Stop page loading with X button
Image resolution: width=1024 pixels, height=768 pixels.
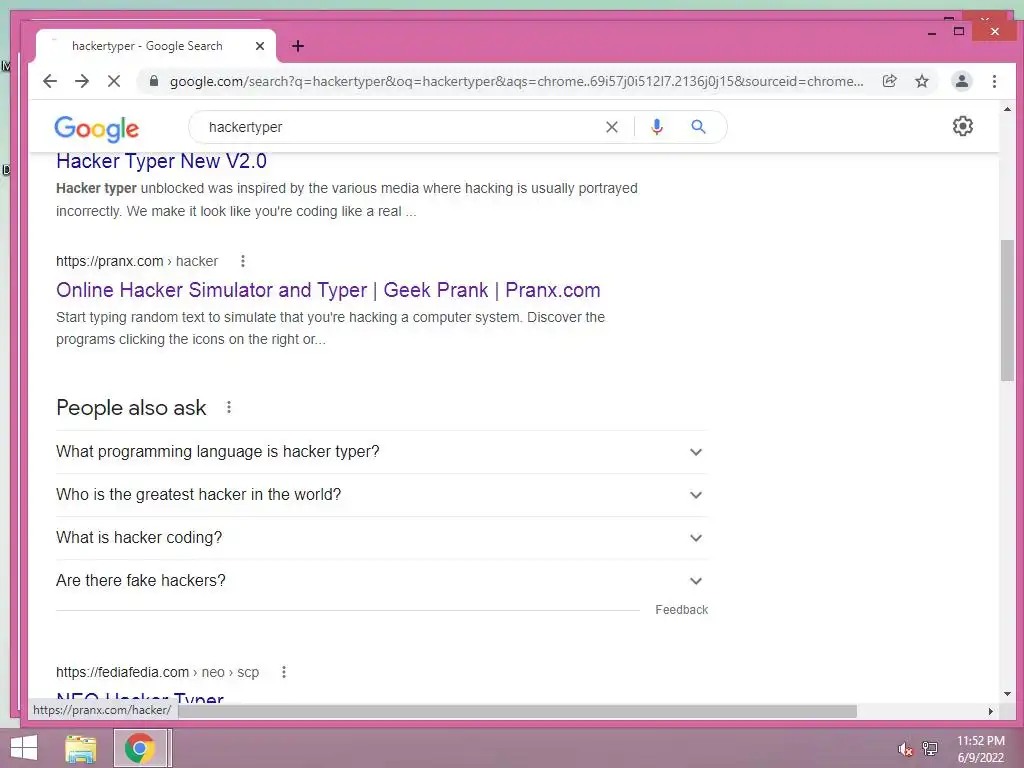(x=114, y=81)
